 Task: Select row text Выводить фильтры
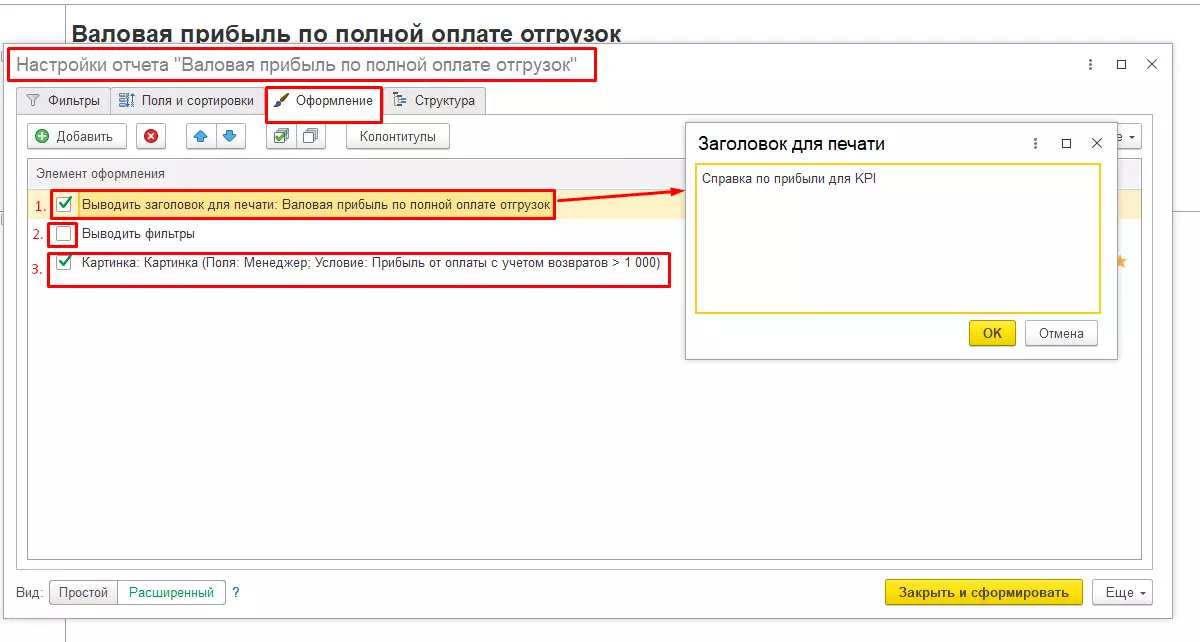coord(138,234)
